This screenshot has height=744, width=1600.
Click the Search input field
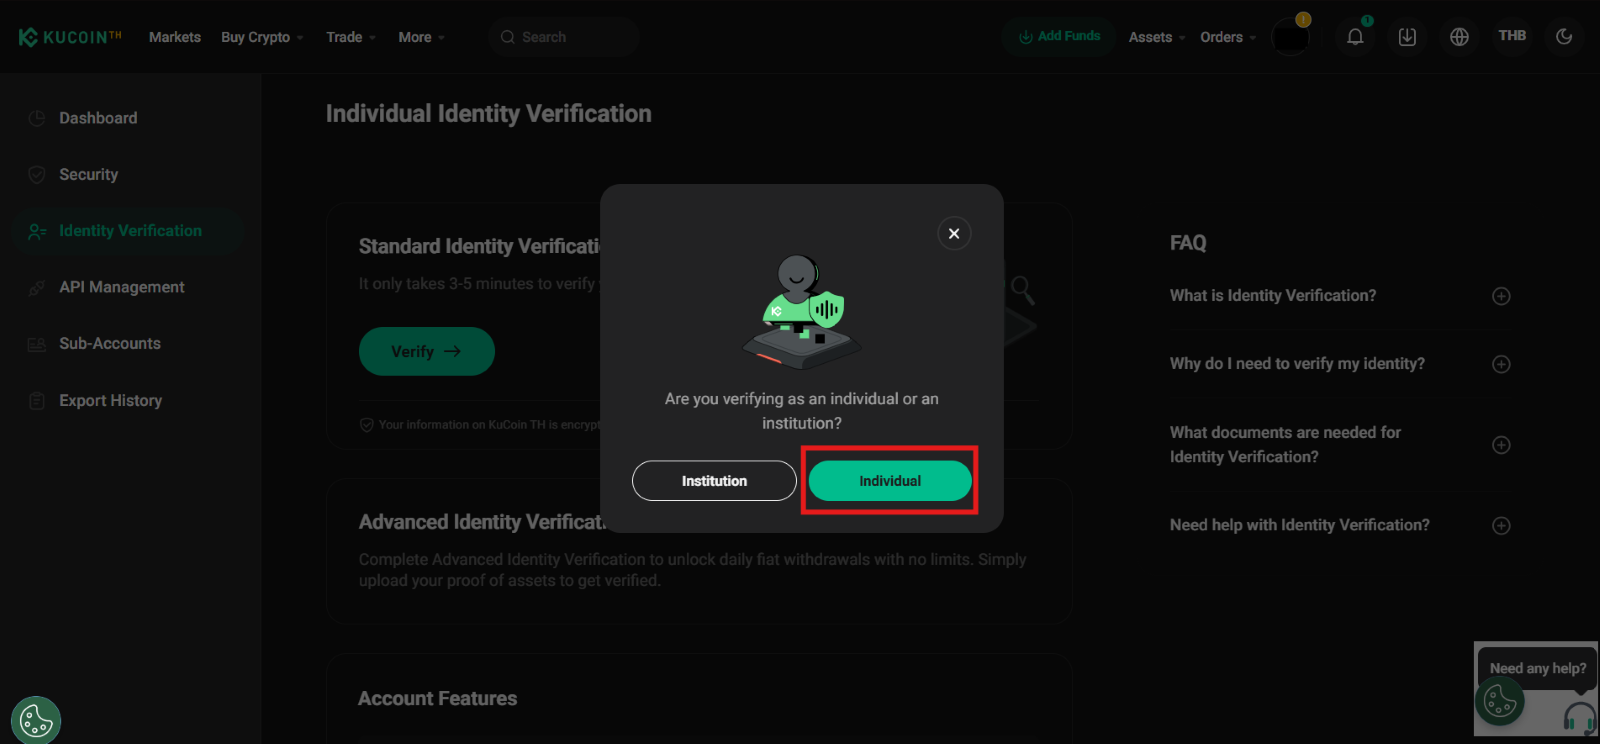(x=565, y=37)
